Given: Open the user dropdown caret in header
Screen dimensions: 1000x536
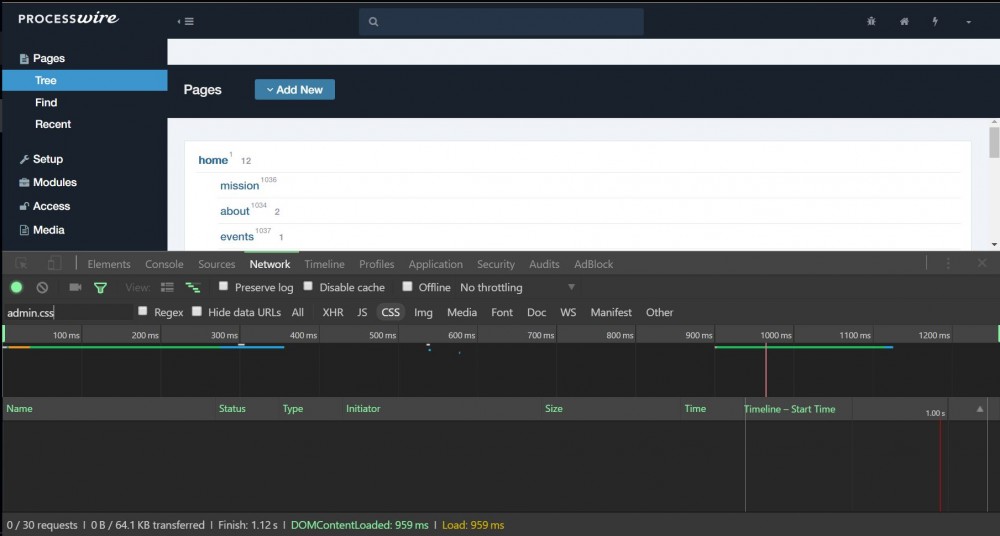Looking at the screenshot, I should coord(968,22).
